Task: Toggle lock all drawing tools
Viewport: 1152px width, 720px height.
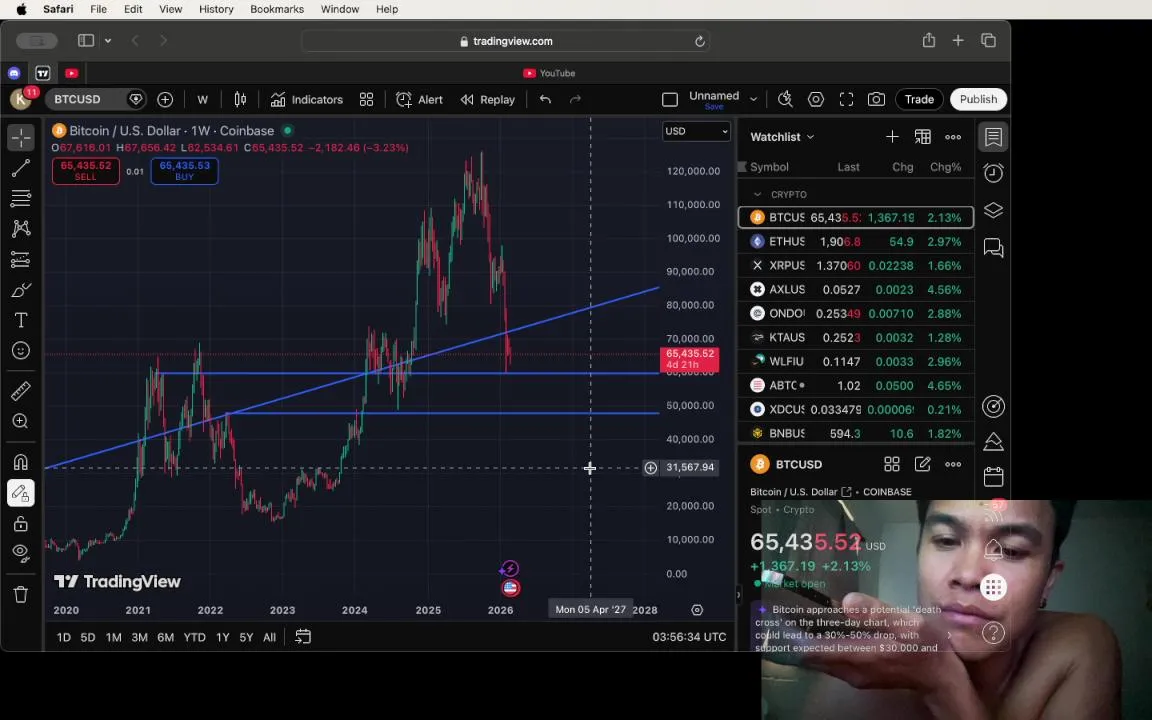Action: (21, 524)
